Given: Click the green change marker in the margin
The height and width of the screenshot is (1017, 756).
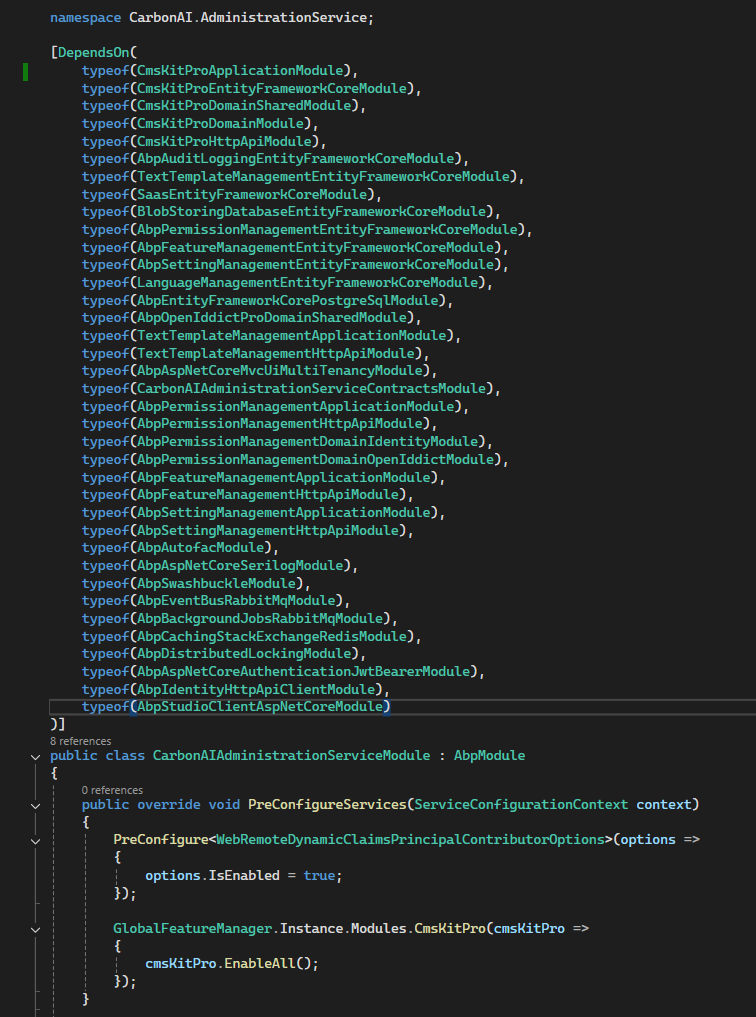Looking at the screenshot, I should 25,71.
